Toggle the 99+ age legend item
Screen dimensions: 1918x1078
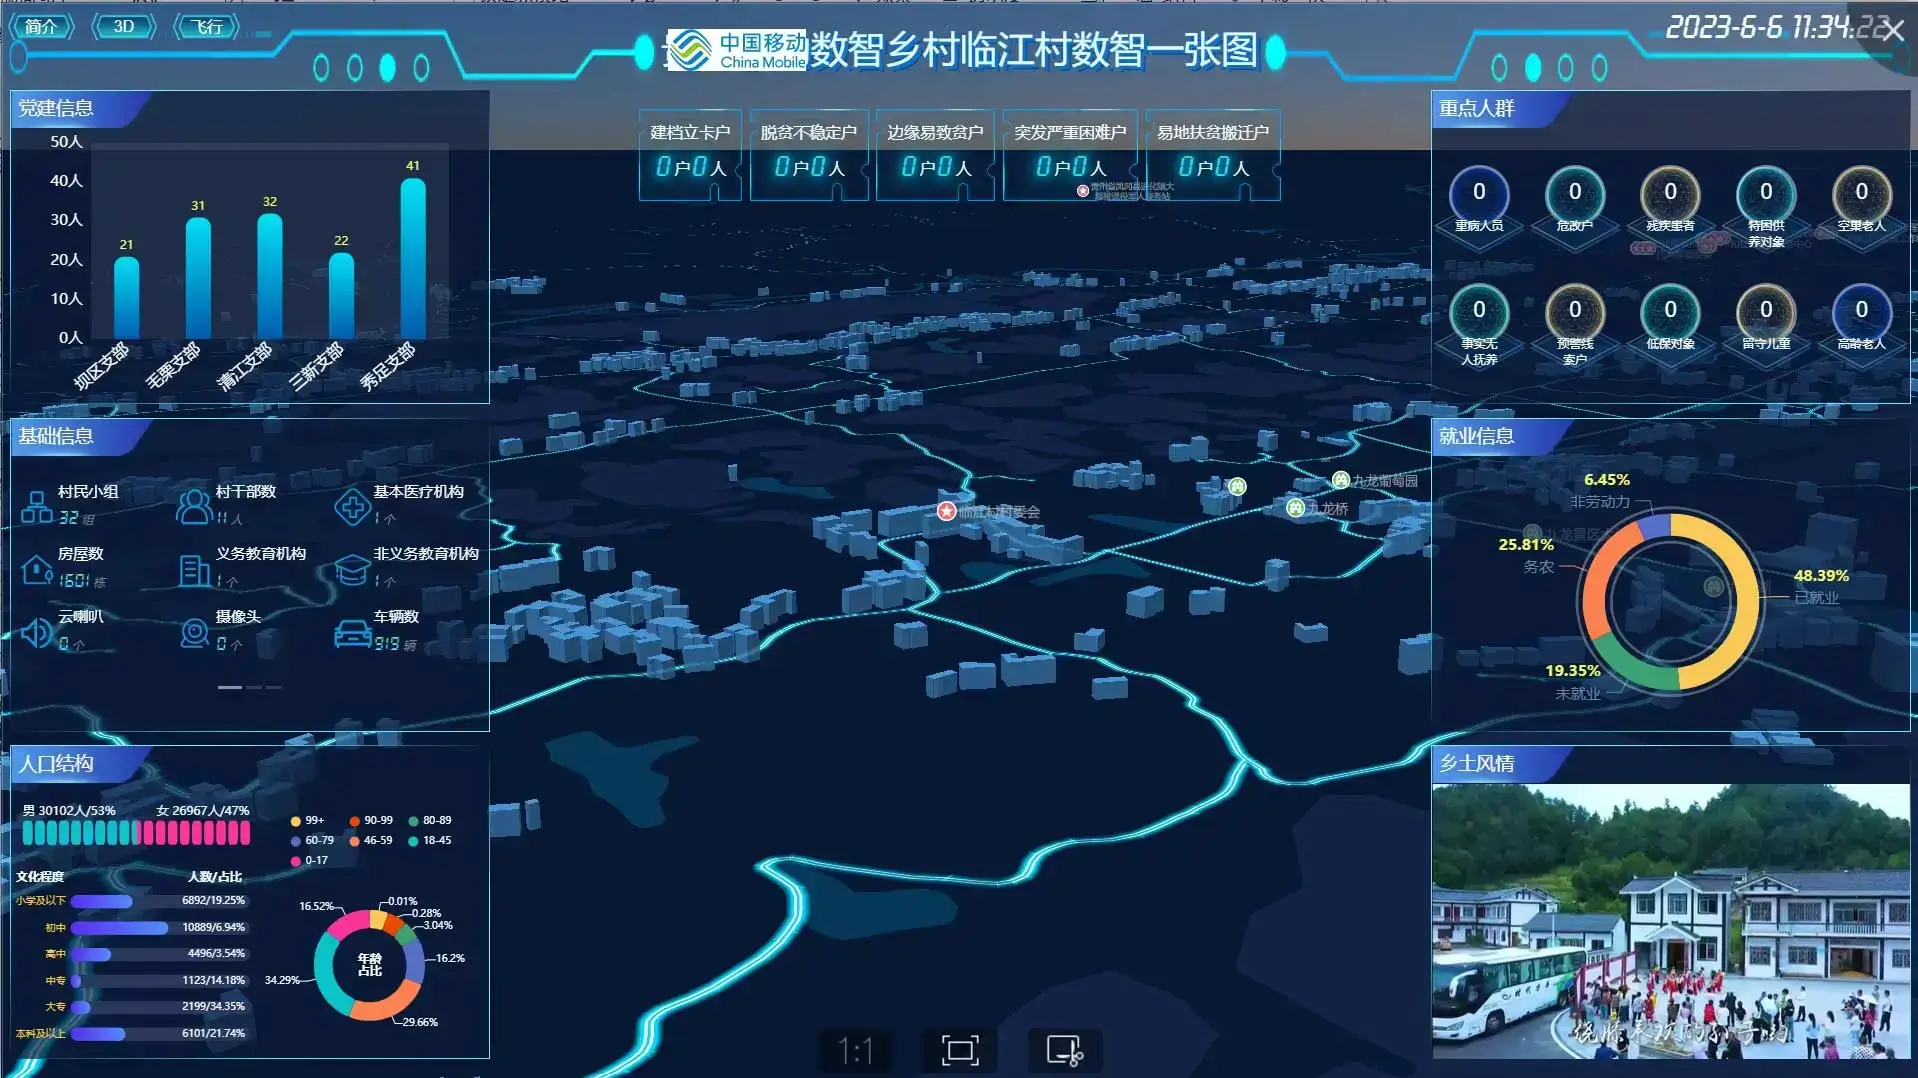pos(308,820)
